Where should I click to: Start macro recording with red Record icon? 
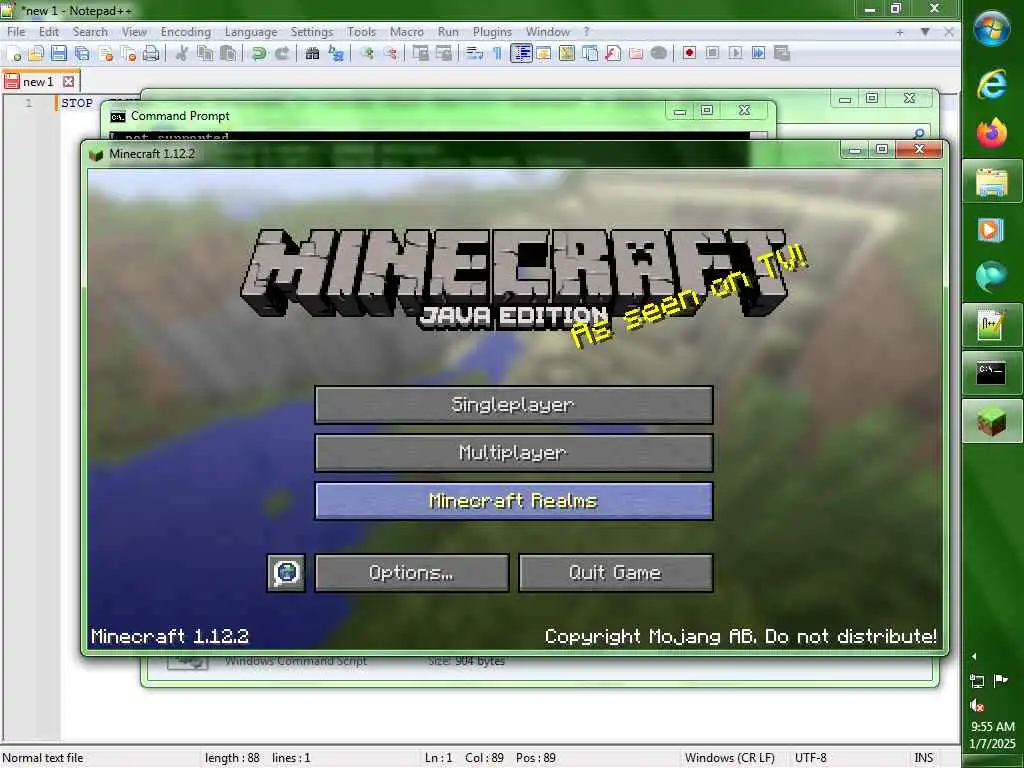[x=689, y=54]
